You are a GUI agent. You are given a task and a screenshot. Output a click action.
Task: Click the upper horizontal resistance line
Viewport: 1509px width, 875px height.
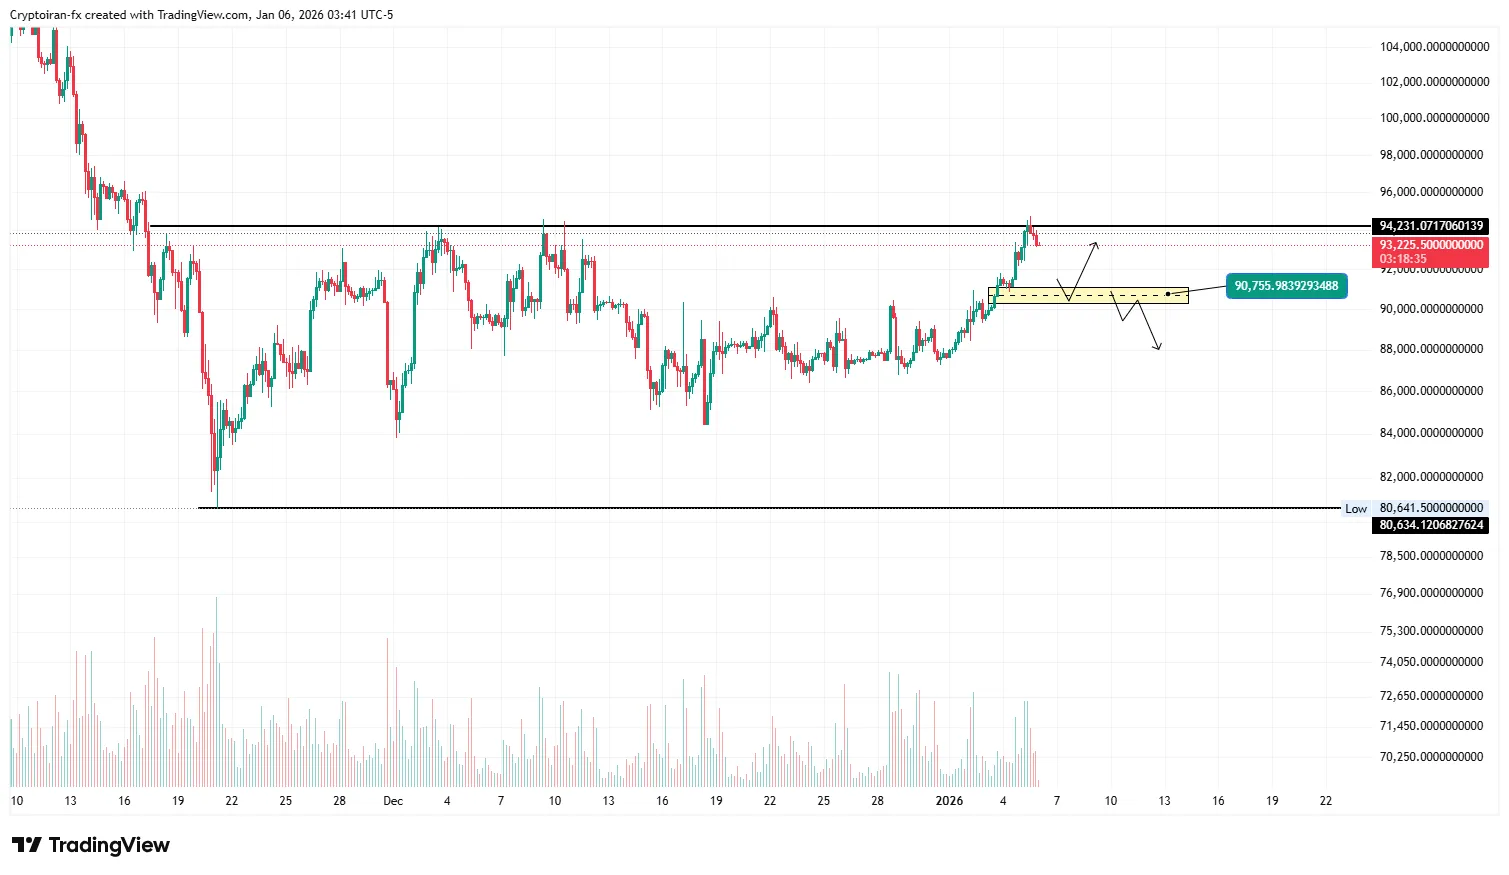[x=700, y=226]
